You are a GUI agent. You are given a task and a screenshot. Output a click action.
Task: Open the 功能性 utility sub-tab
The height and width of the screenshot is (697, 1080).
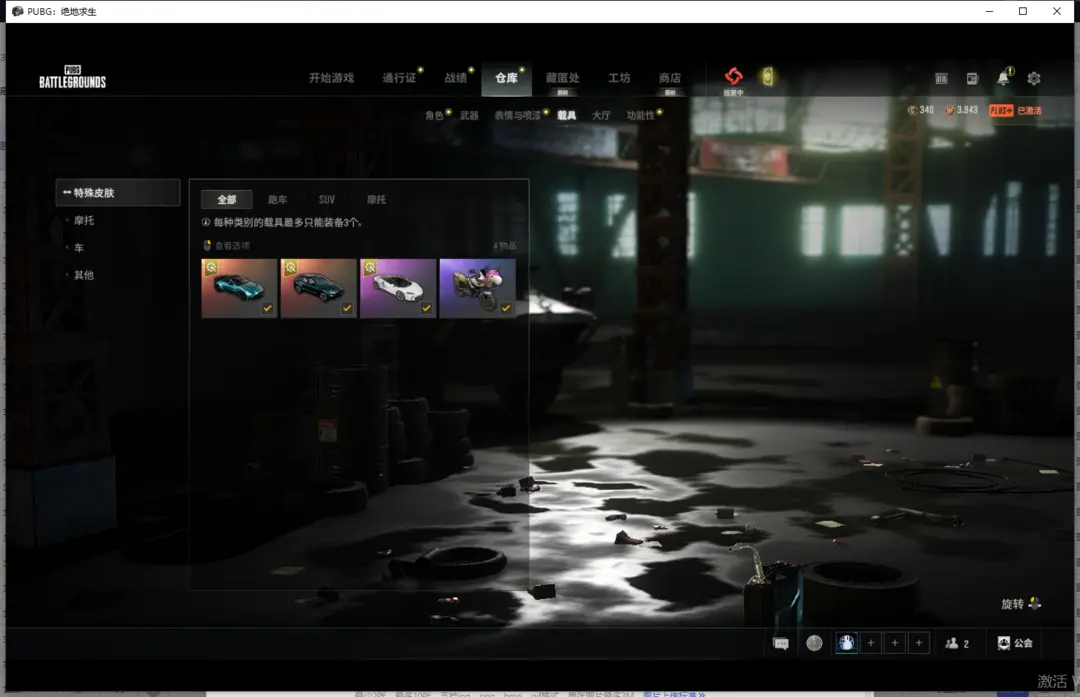coord(641,115)
